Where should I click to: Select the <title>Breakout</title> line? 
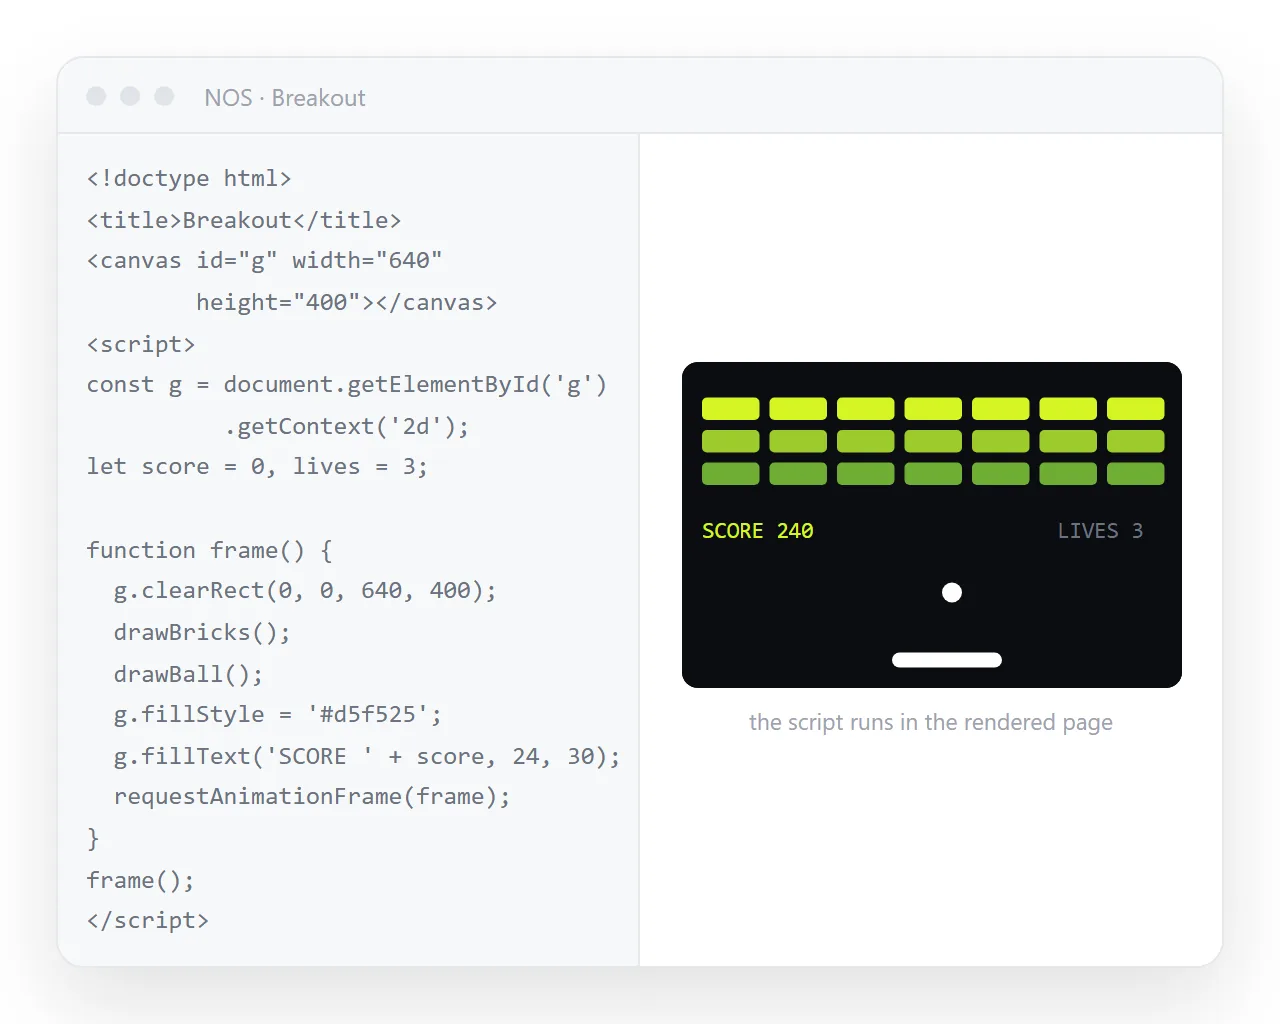click(244, 220)
